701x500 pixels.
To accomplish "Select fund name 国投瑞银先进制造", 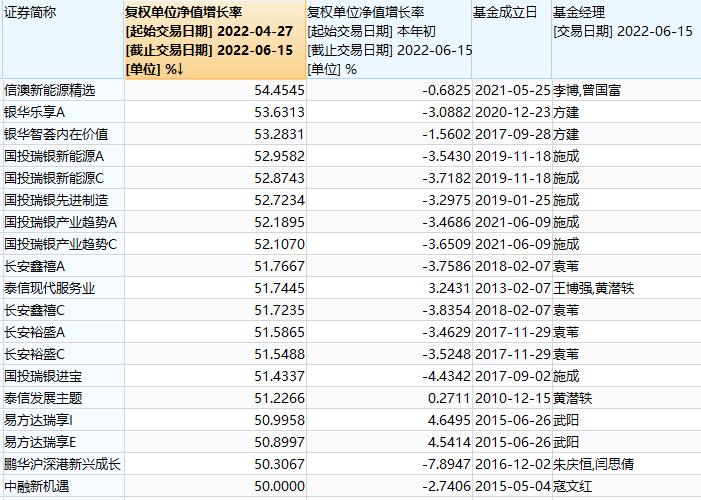I will click(56, 200).
